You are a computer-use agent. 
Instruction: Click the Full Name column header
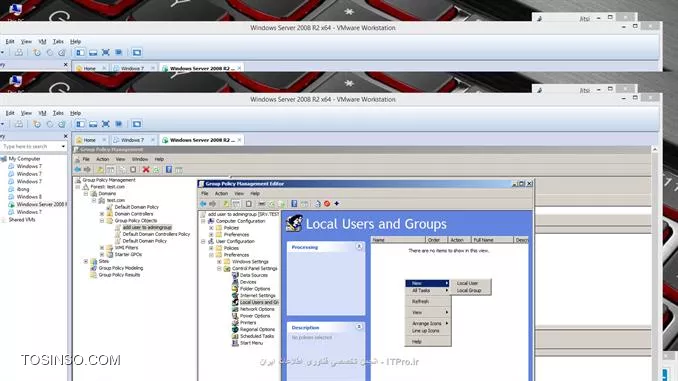(x=492, y=240)
